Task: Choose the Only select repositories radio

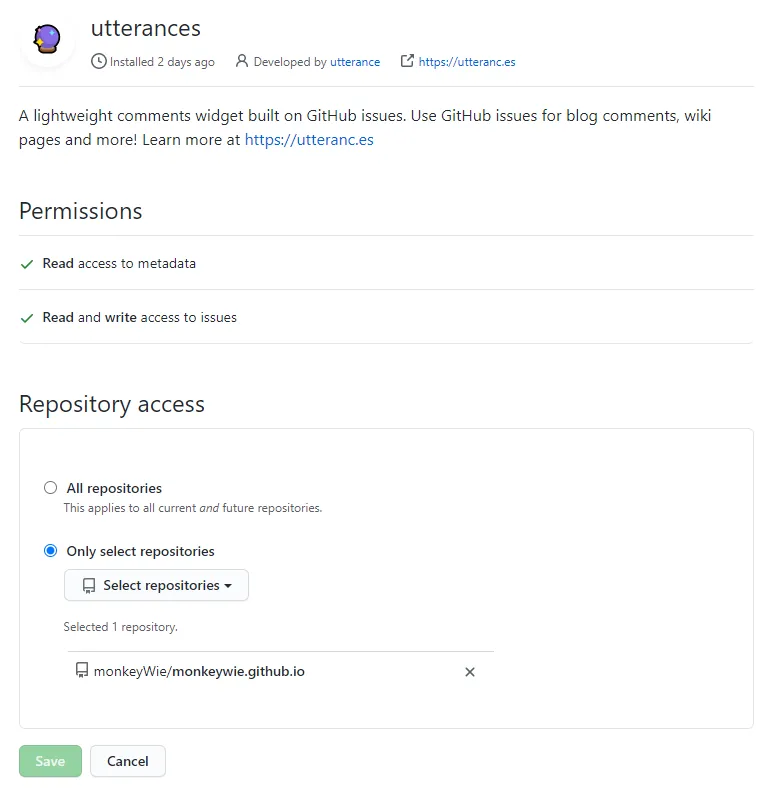Action: pos(50,551)
